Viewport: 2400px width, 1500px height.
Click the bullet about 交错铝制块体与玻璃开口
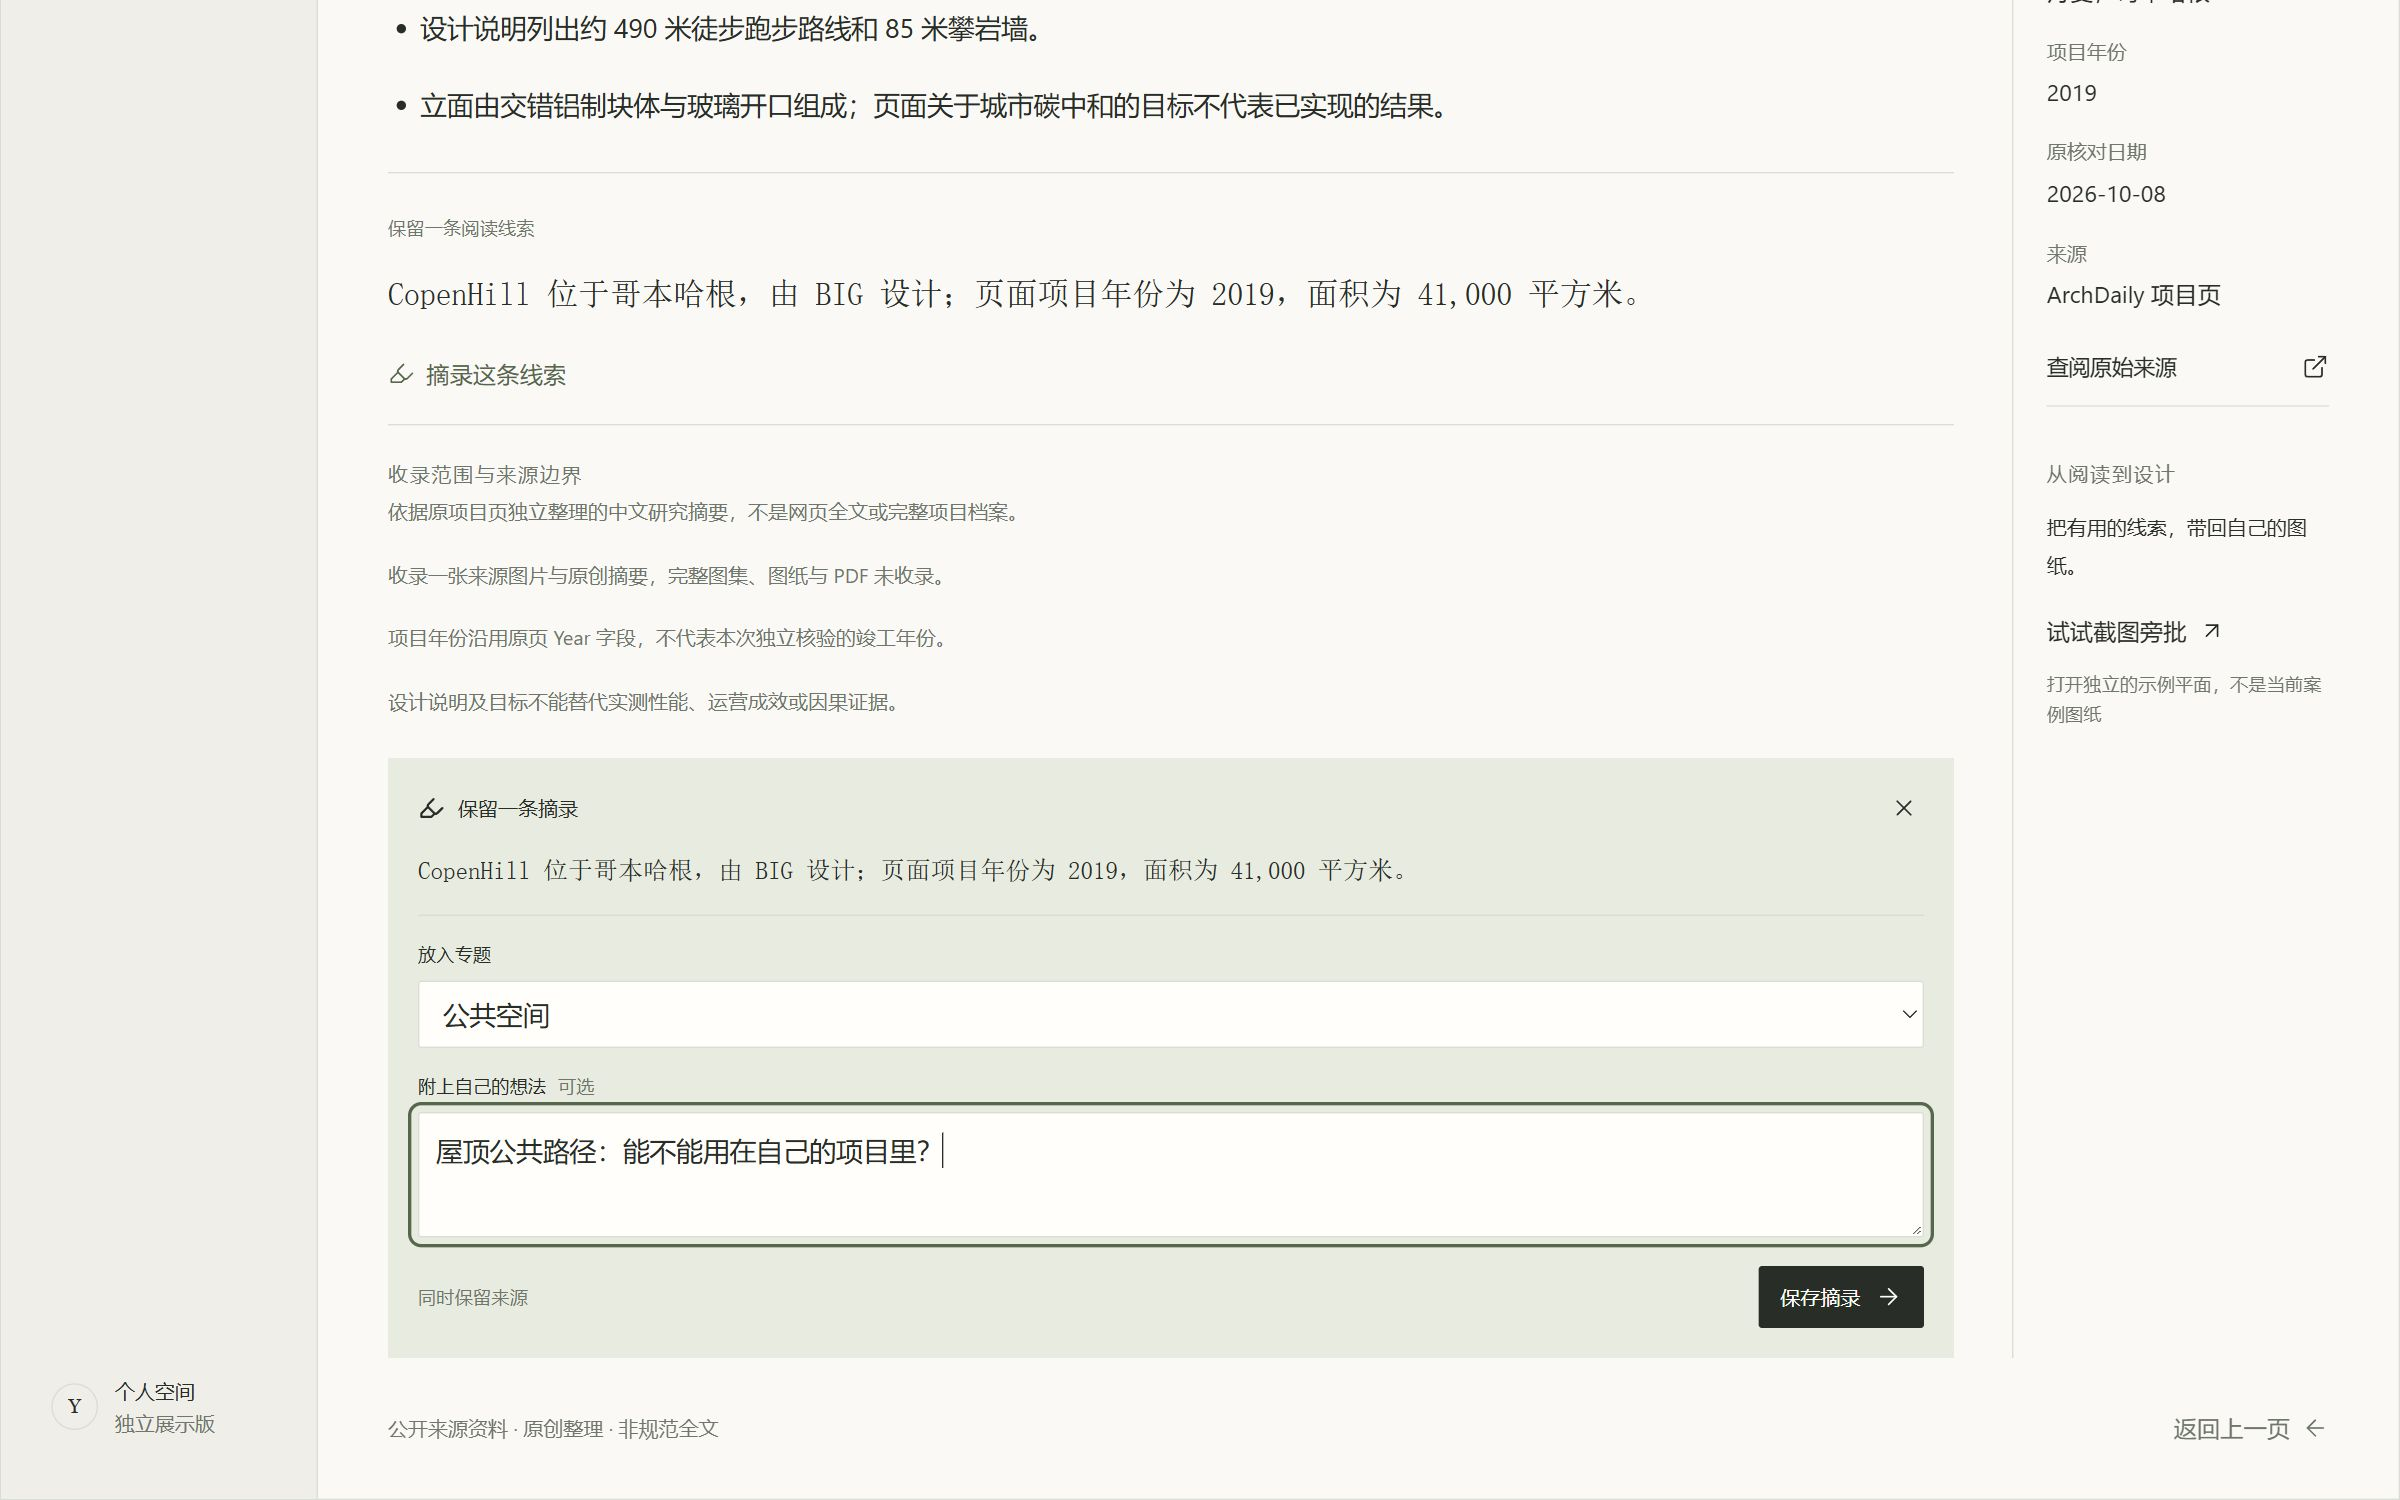point(936,106)
